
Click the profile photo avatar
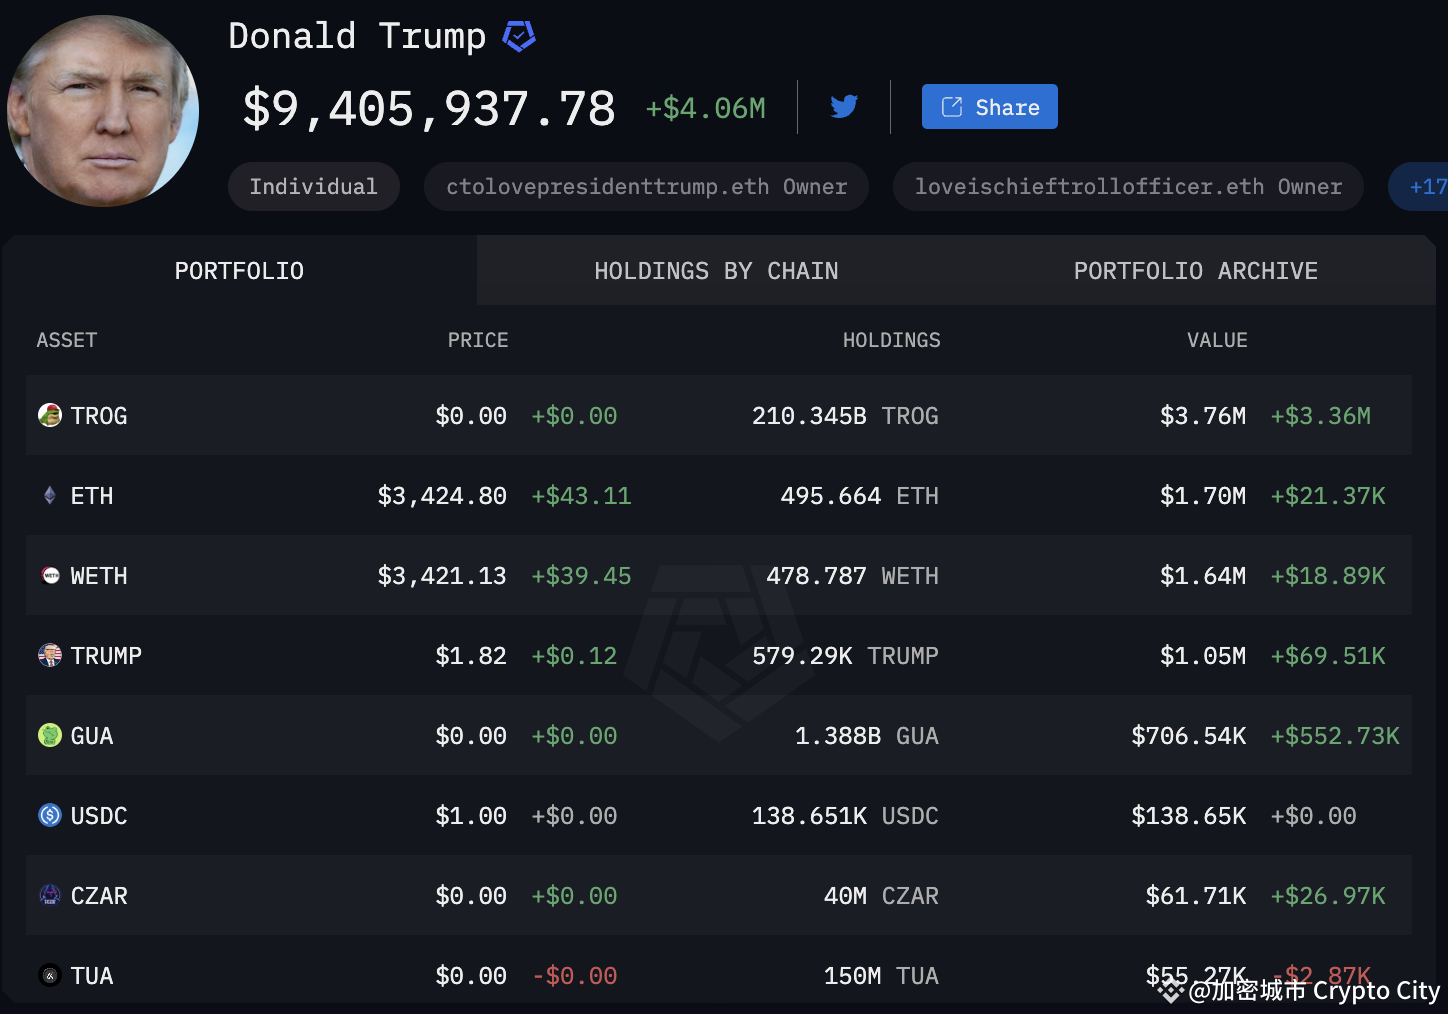(x=103, y=110)
